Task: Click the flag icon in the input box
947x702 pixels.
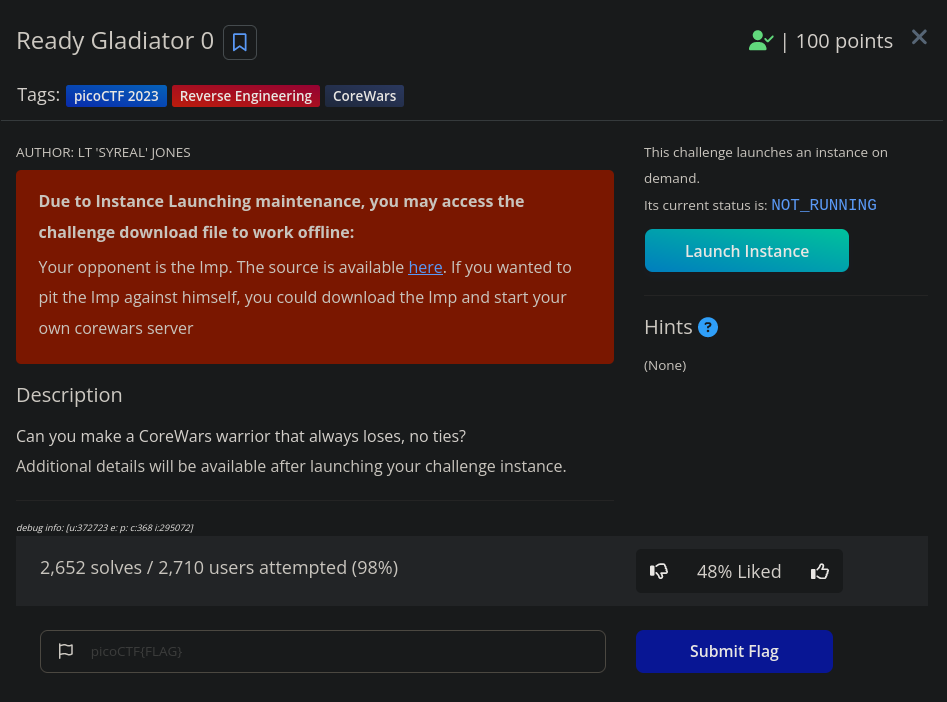Action: point(66,651)
